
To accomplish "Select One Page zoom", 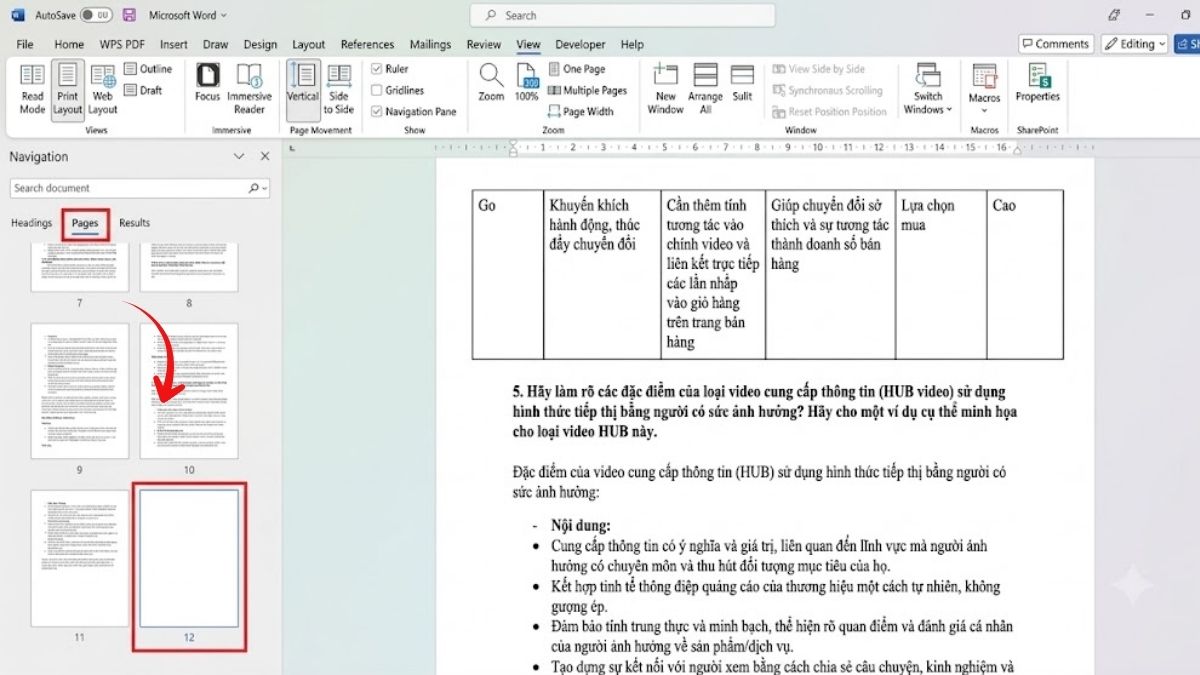I will [x=576, y=69].
